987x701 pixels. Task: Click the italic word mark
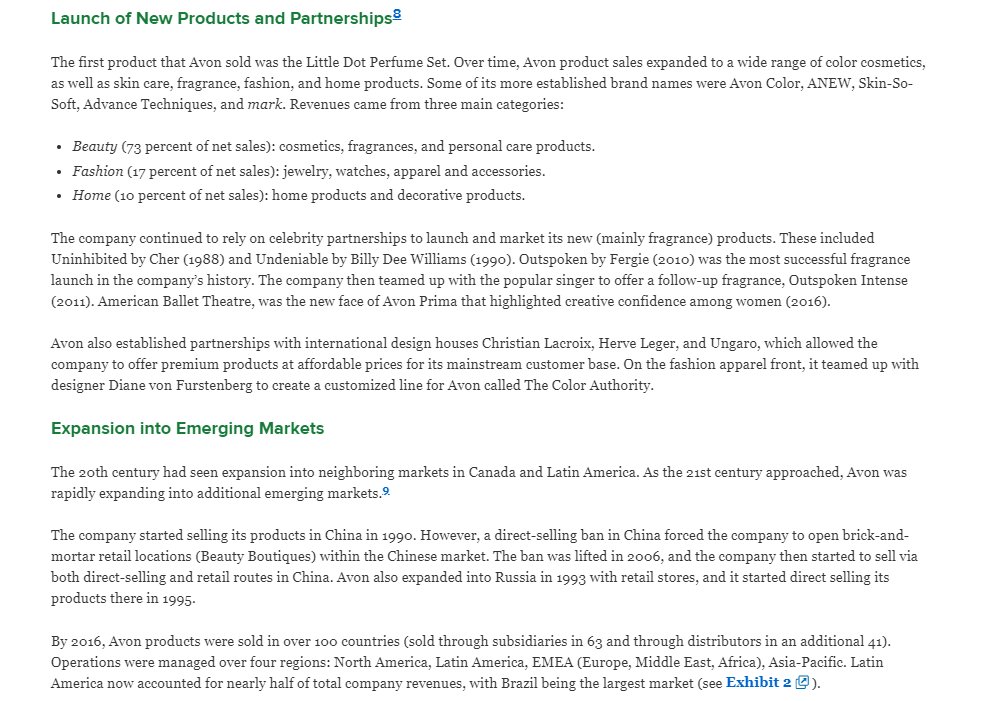click(x=264, y=104)
